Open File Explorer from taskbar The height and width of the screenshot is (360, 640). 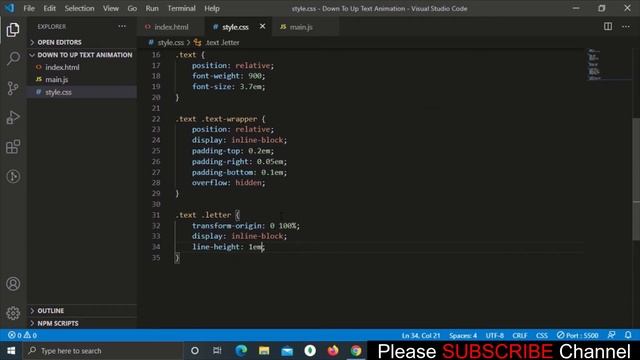pyautogui.click(x=264, y=351)
